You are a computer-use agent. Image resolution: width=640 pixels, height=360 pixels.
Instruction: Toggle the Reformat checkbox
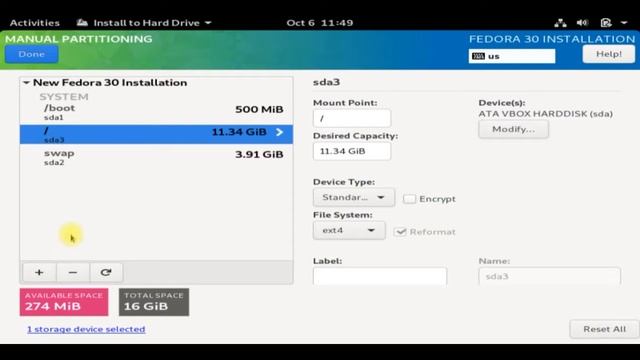tap(400, 232)
